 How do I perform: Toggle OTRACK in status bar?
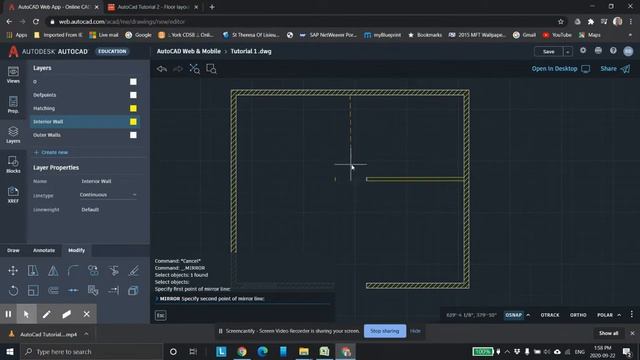[x=550, y=315]
